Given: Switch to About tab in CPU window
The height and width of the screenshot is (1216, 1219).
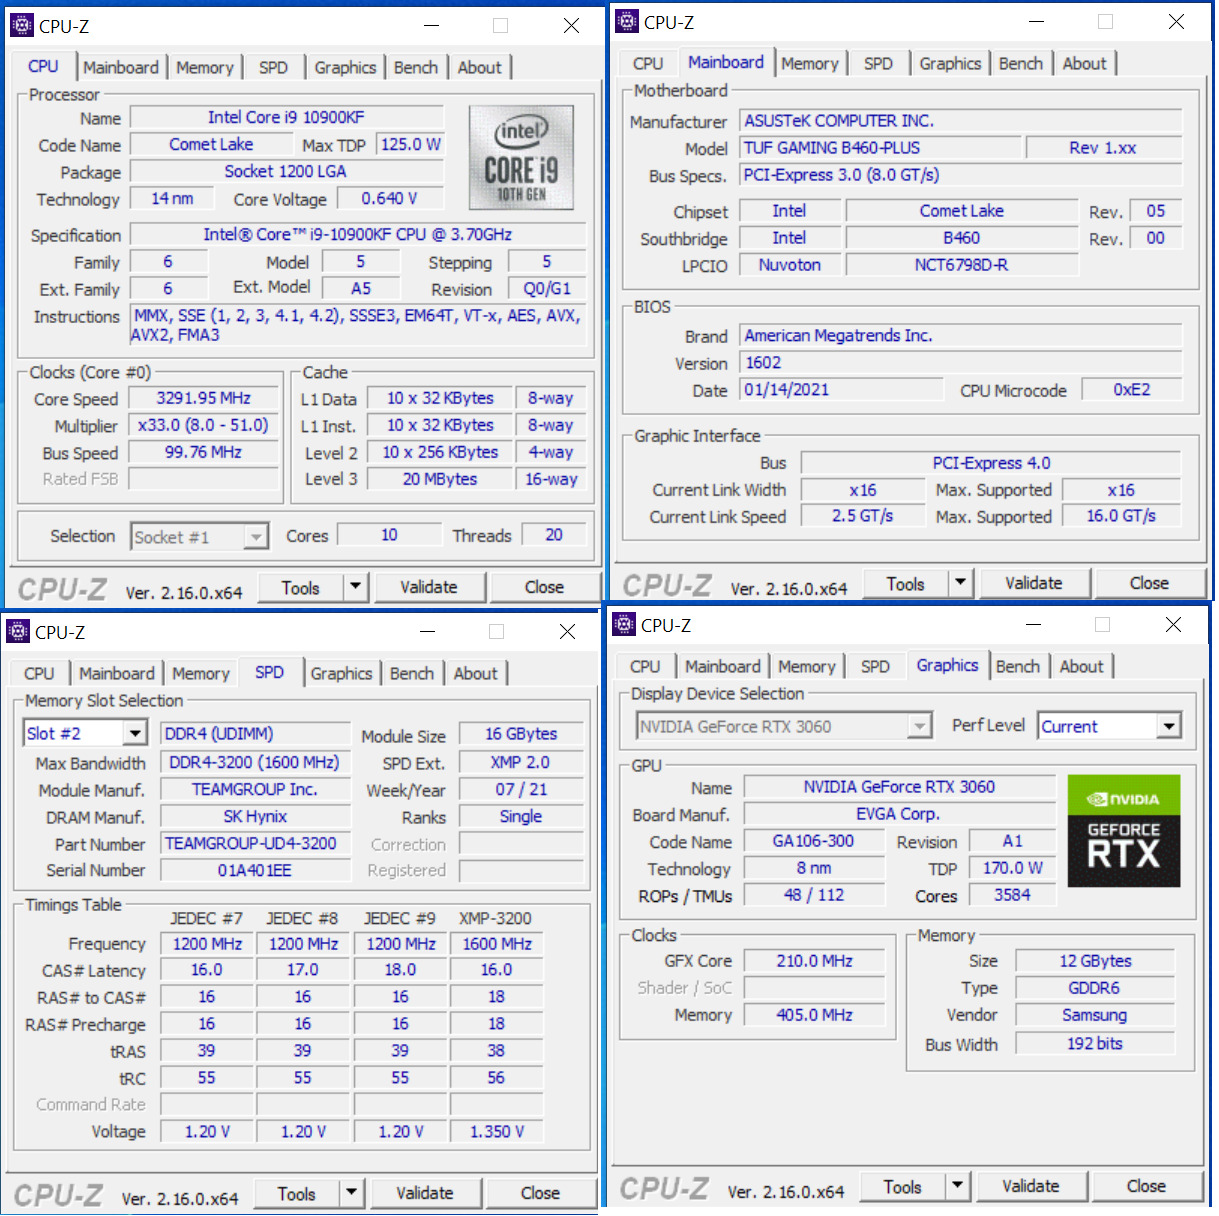Looking at the screenshot, I should click(x=479, y=67).
